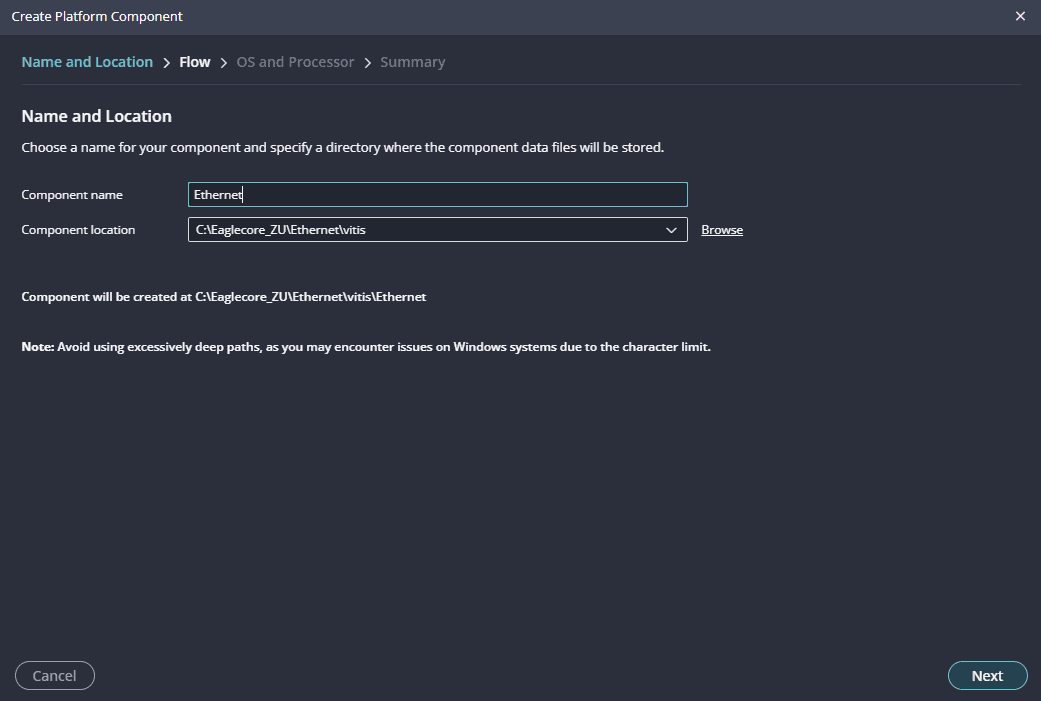The height and width of the screenshot is (701, 1041).
Task: Click the chevron after Name and Location
Action: pyautogui.click(x=166, y=63)
